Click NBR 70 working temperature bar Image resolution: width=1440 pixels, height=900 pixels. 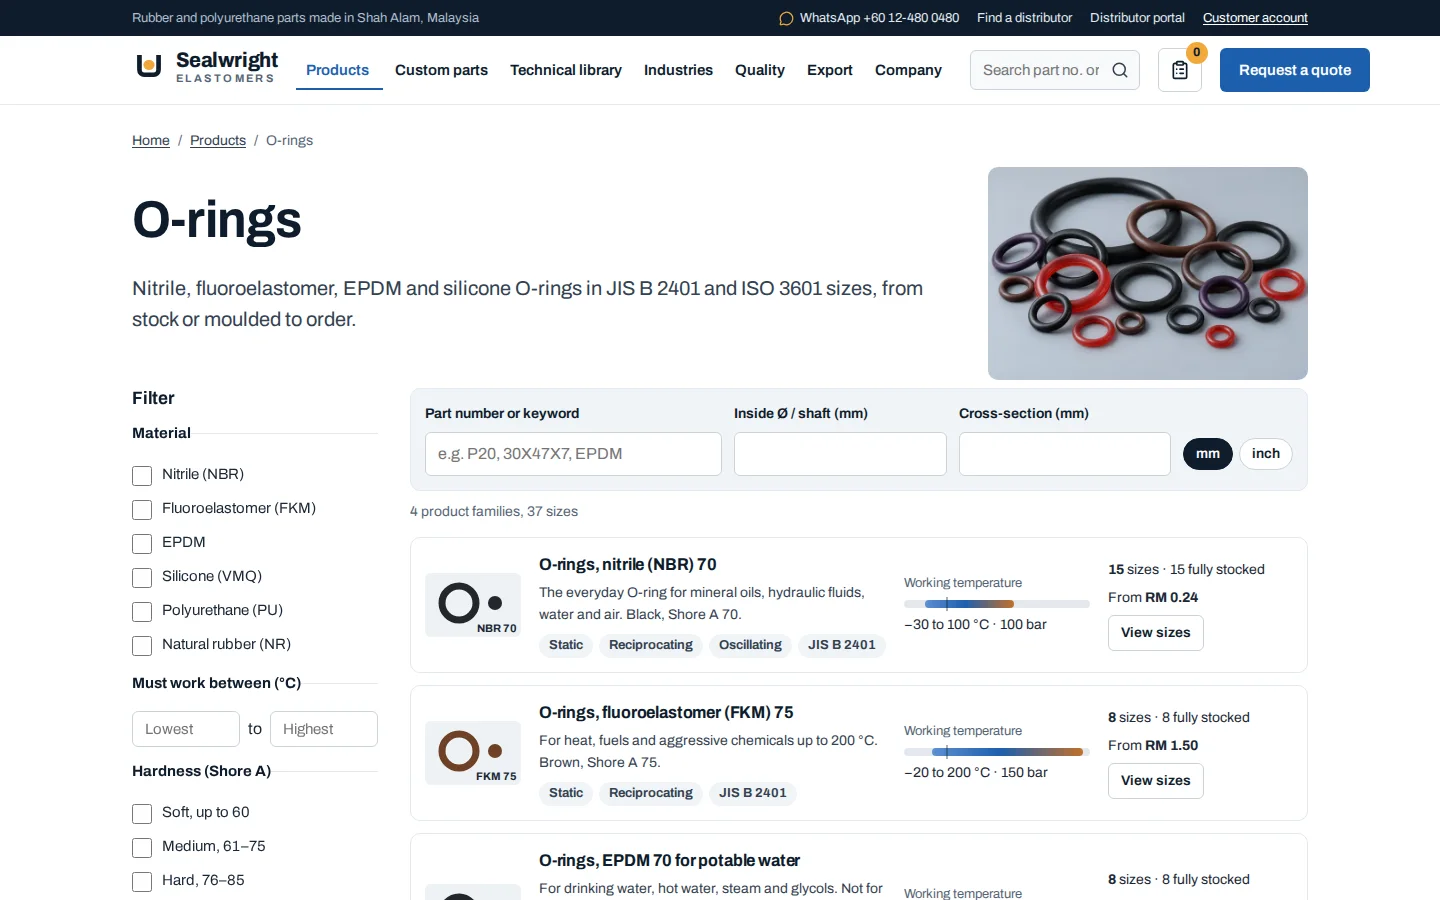tap(997, 604)
